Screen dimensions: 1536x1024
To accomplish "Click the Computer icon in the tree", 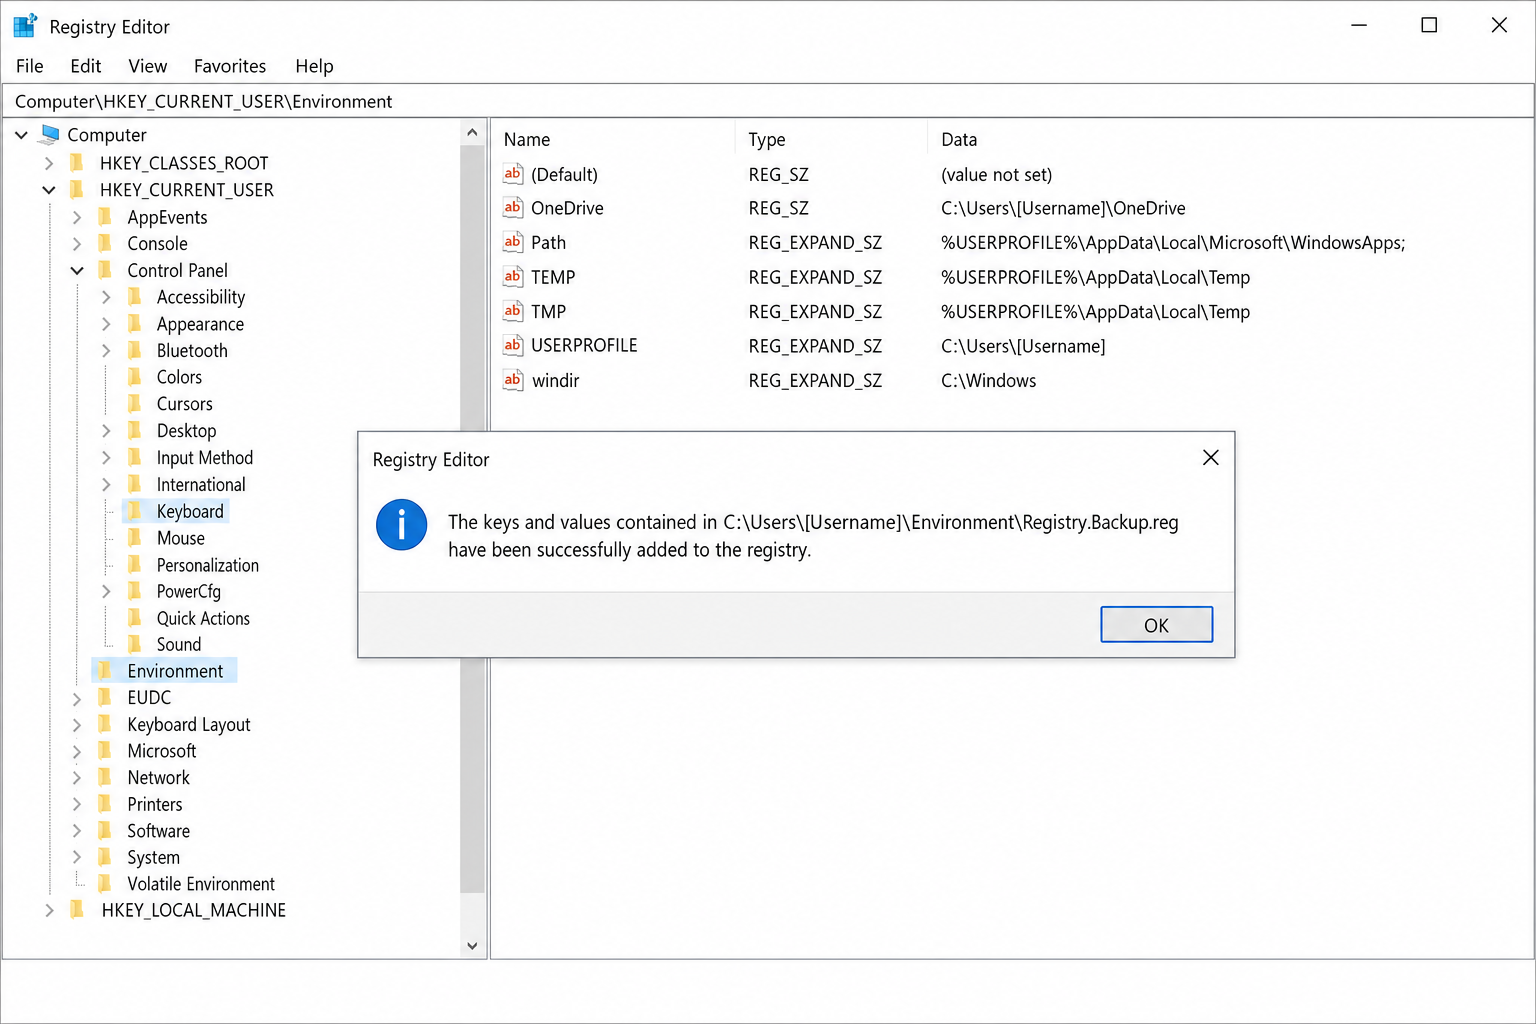I will 50,134.
